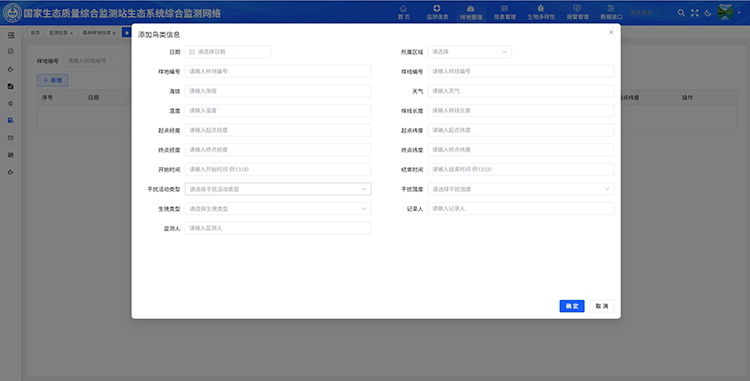This screenshot has height=381, width=750.
Task: Click the 添加鸟类信息 dialog title
Action: click(x=159, y=34)
